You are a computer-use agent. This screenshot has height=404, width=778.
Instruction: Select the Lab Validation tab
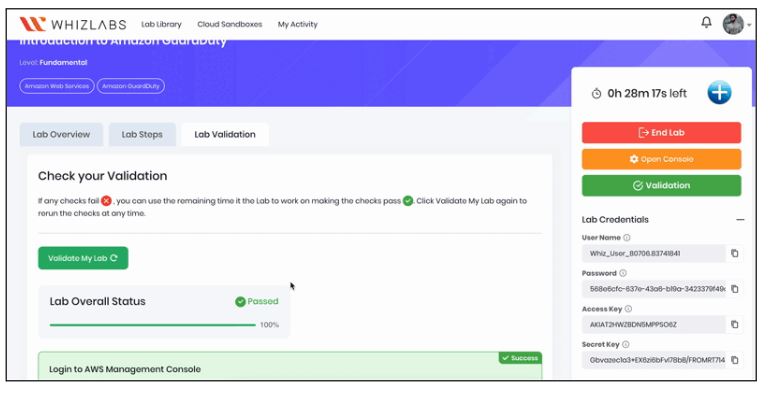point(225,135)
